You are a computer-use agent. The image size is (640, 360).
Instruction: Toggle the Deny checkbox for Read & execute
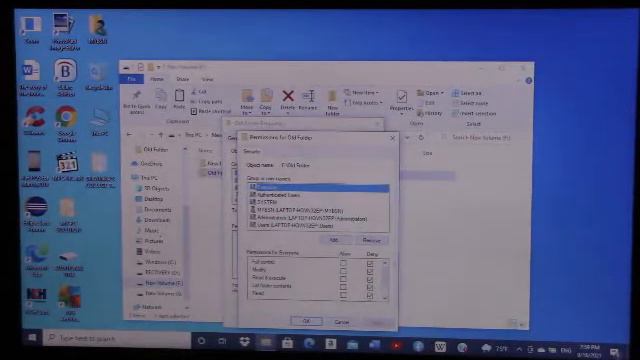click(x=370, y=280)
